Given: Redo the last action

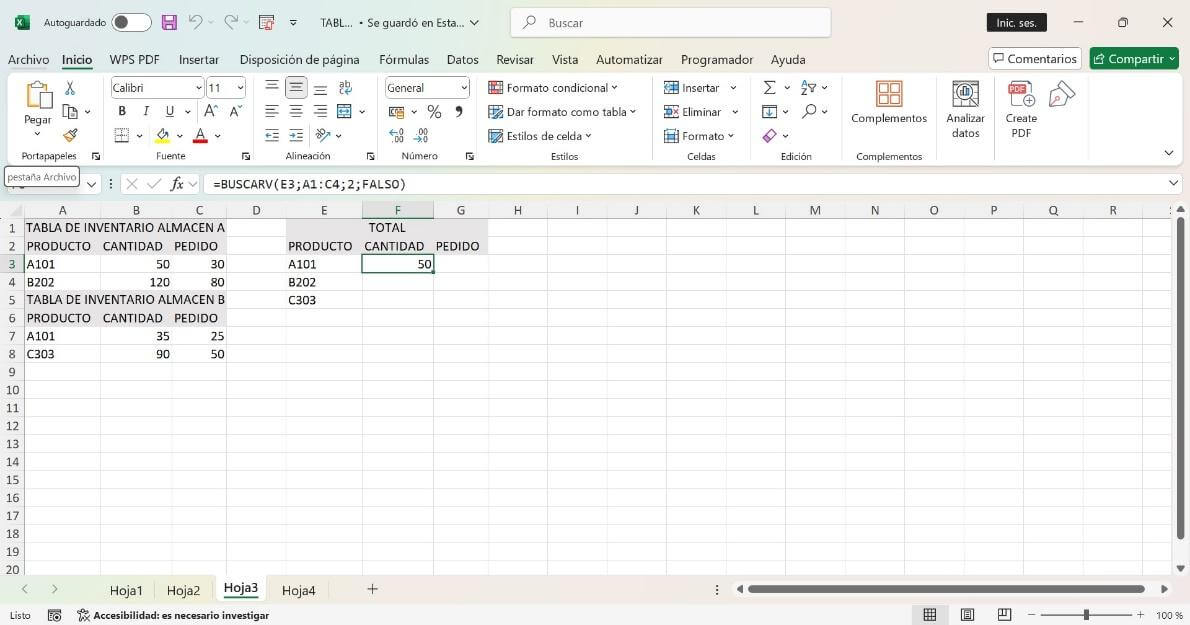Looking at the screenshot, I should coord(231,23).
